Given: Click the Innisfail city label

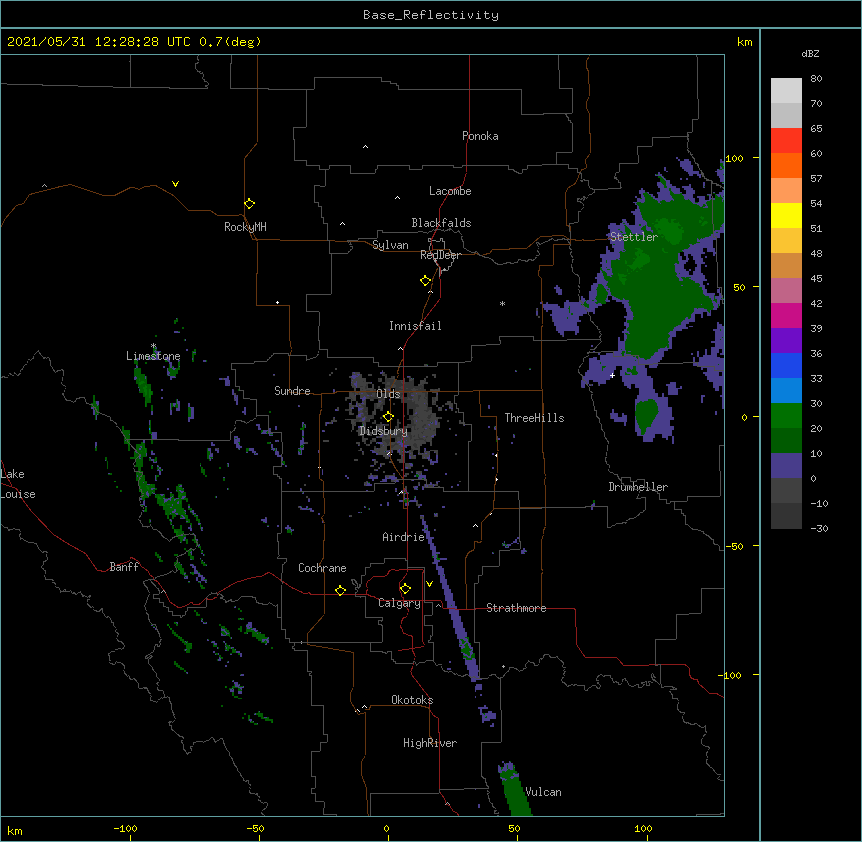Looking at the screenshot, I should (x=415, y=326).
